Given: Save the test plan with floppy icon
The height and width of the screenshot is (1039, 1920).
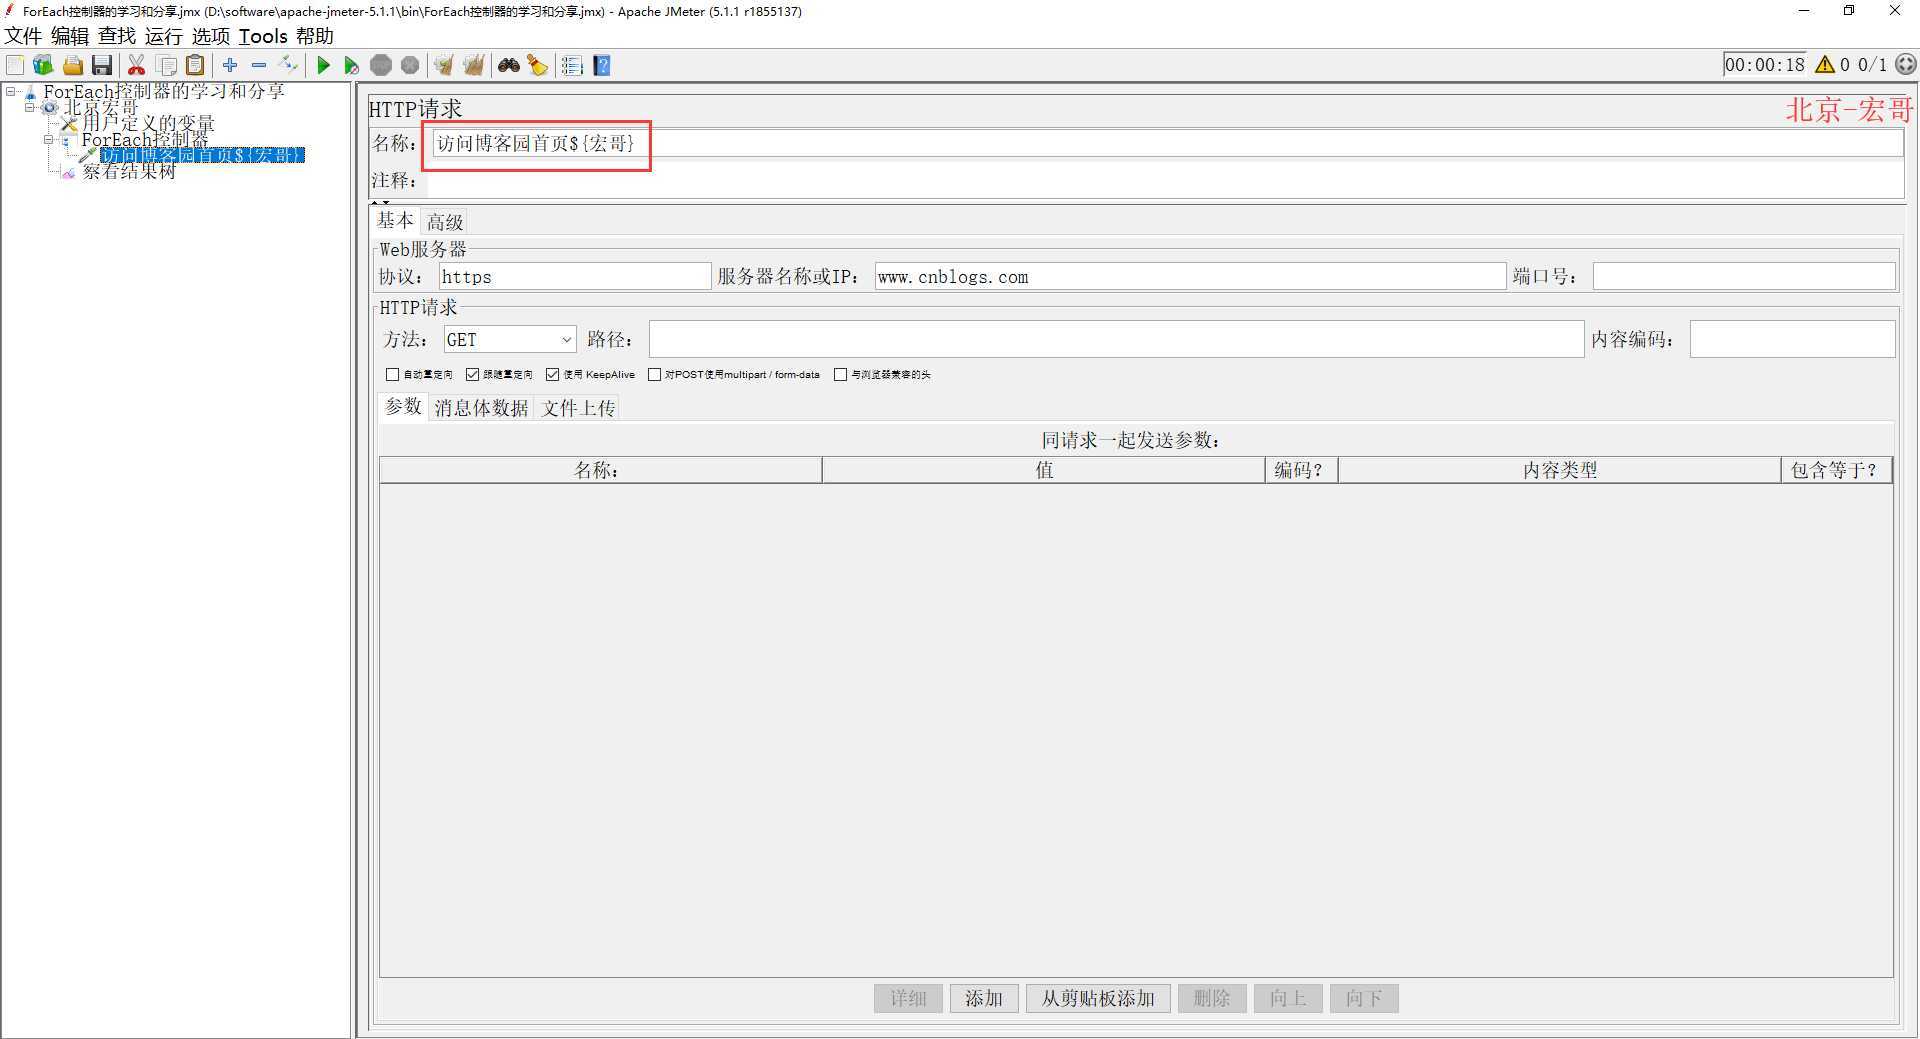Looking at the screenshot, I should point(102,66).
